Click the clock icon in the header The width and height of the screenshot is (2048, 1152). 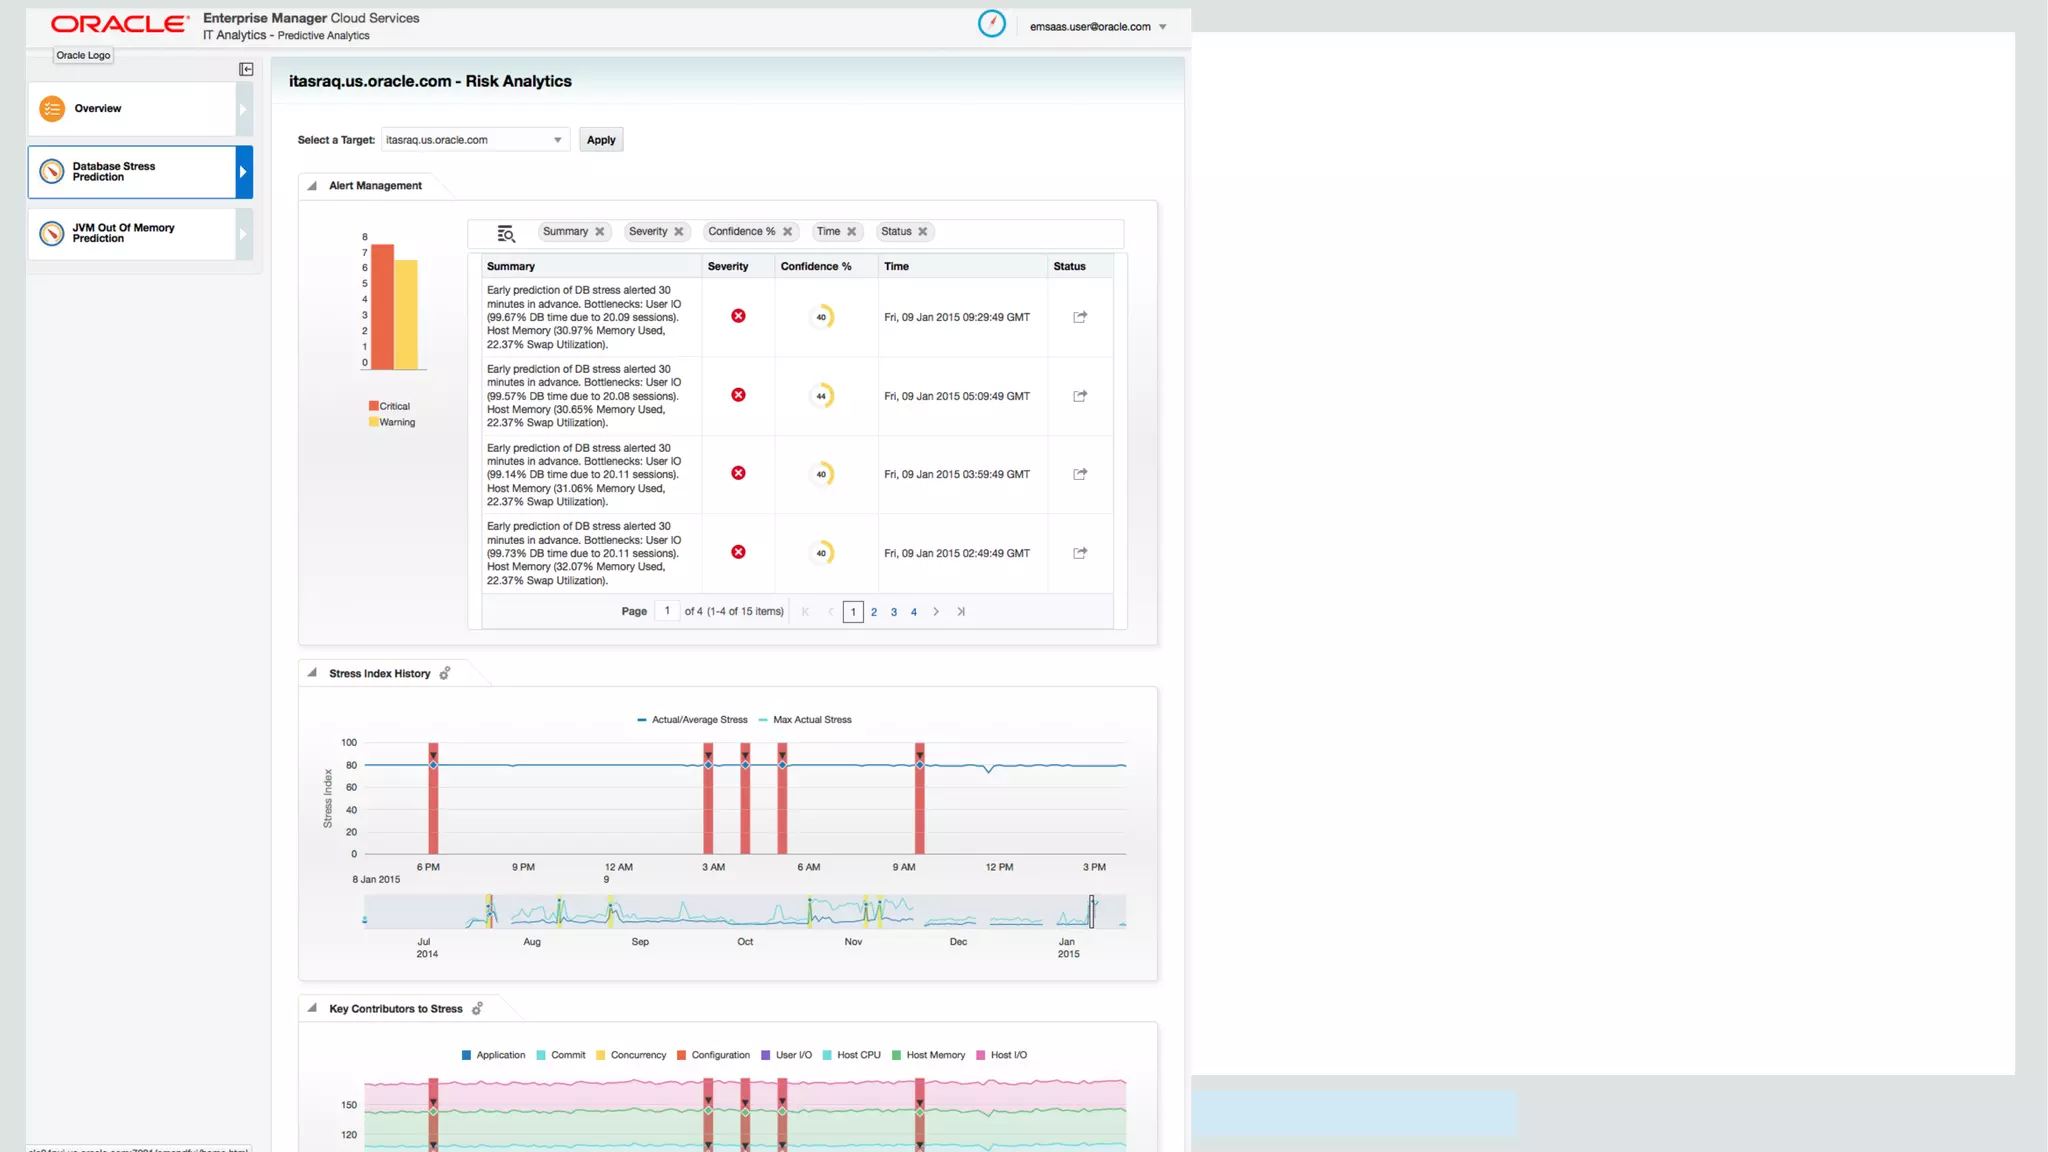991,24
